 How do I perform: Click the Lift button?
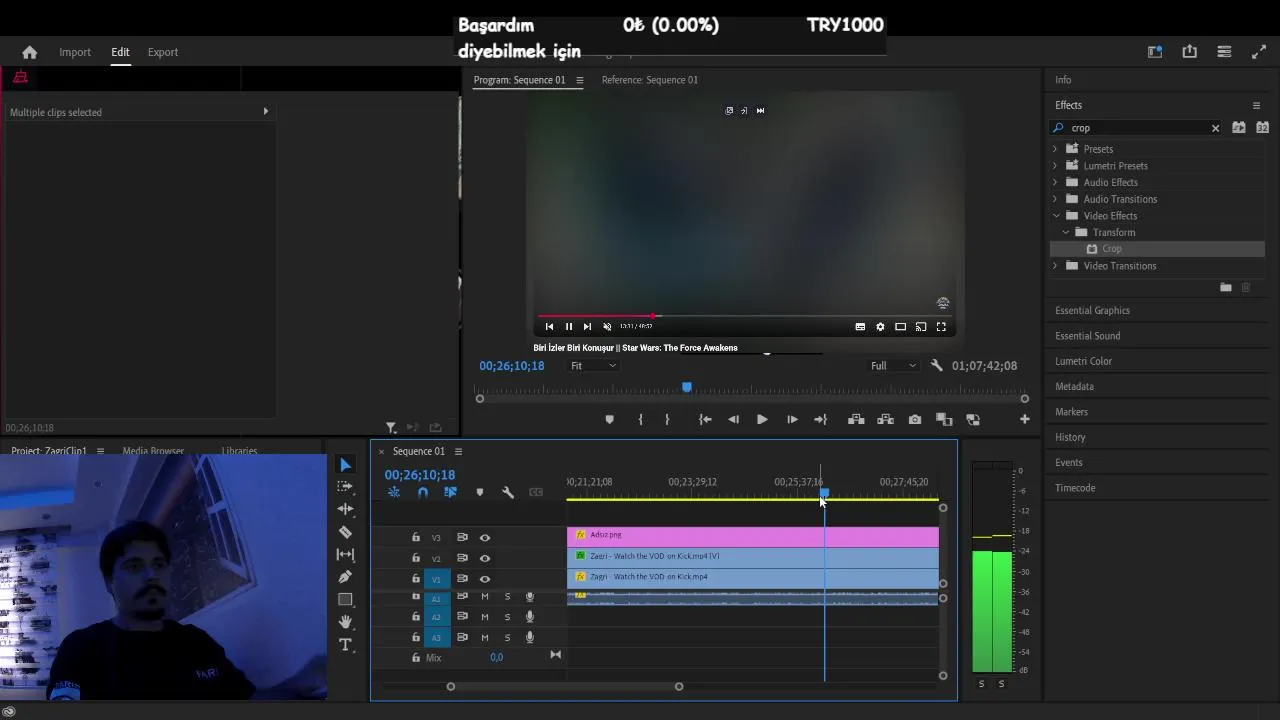click(856, 420)
